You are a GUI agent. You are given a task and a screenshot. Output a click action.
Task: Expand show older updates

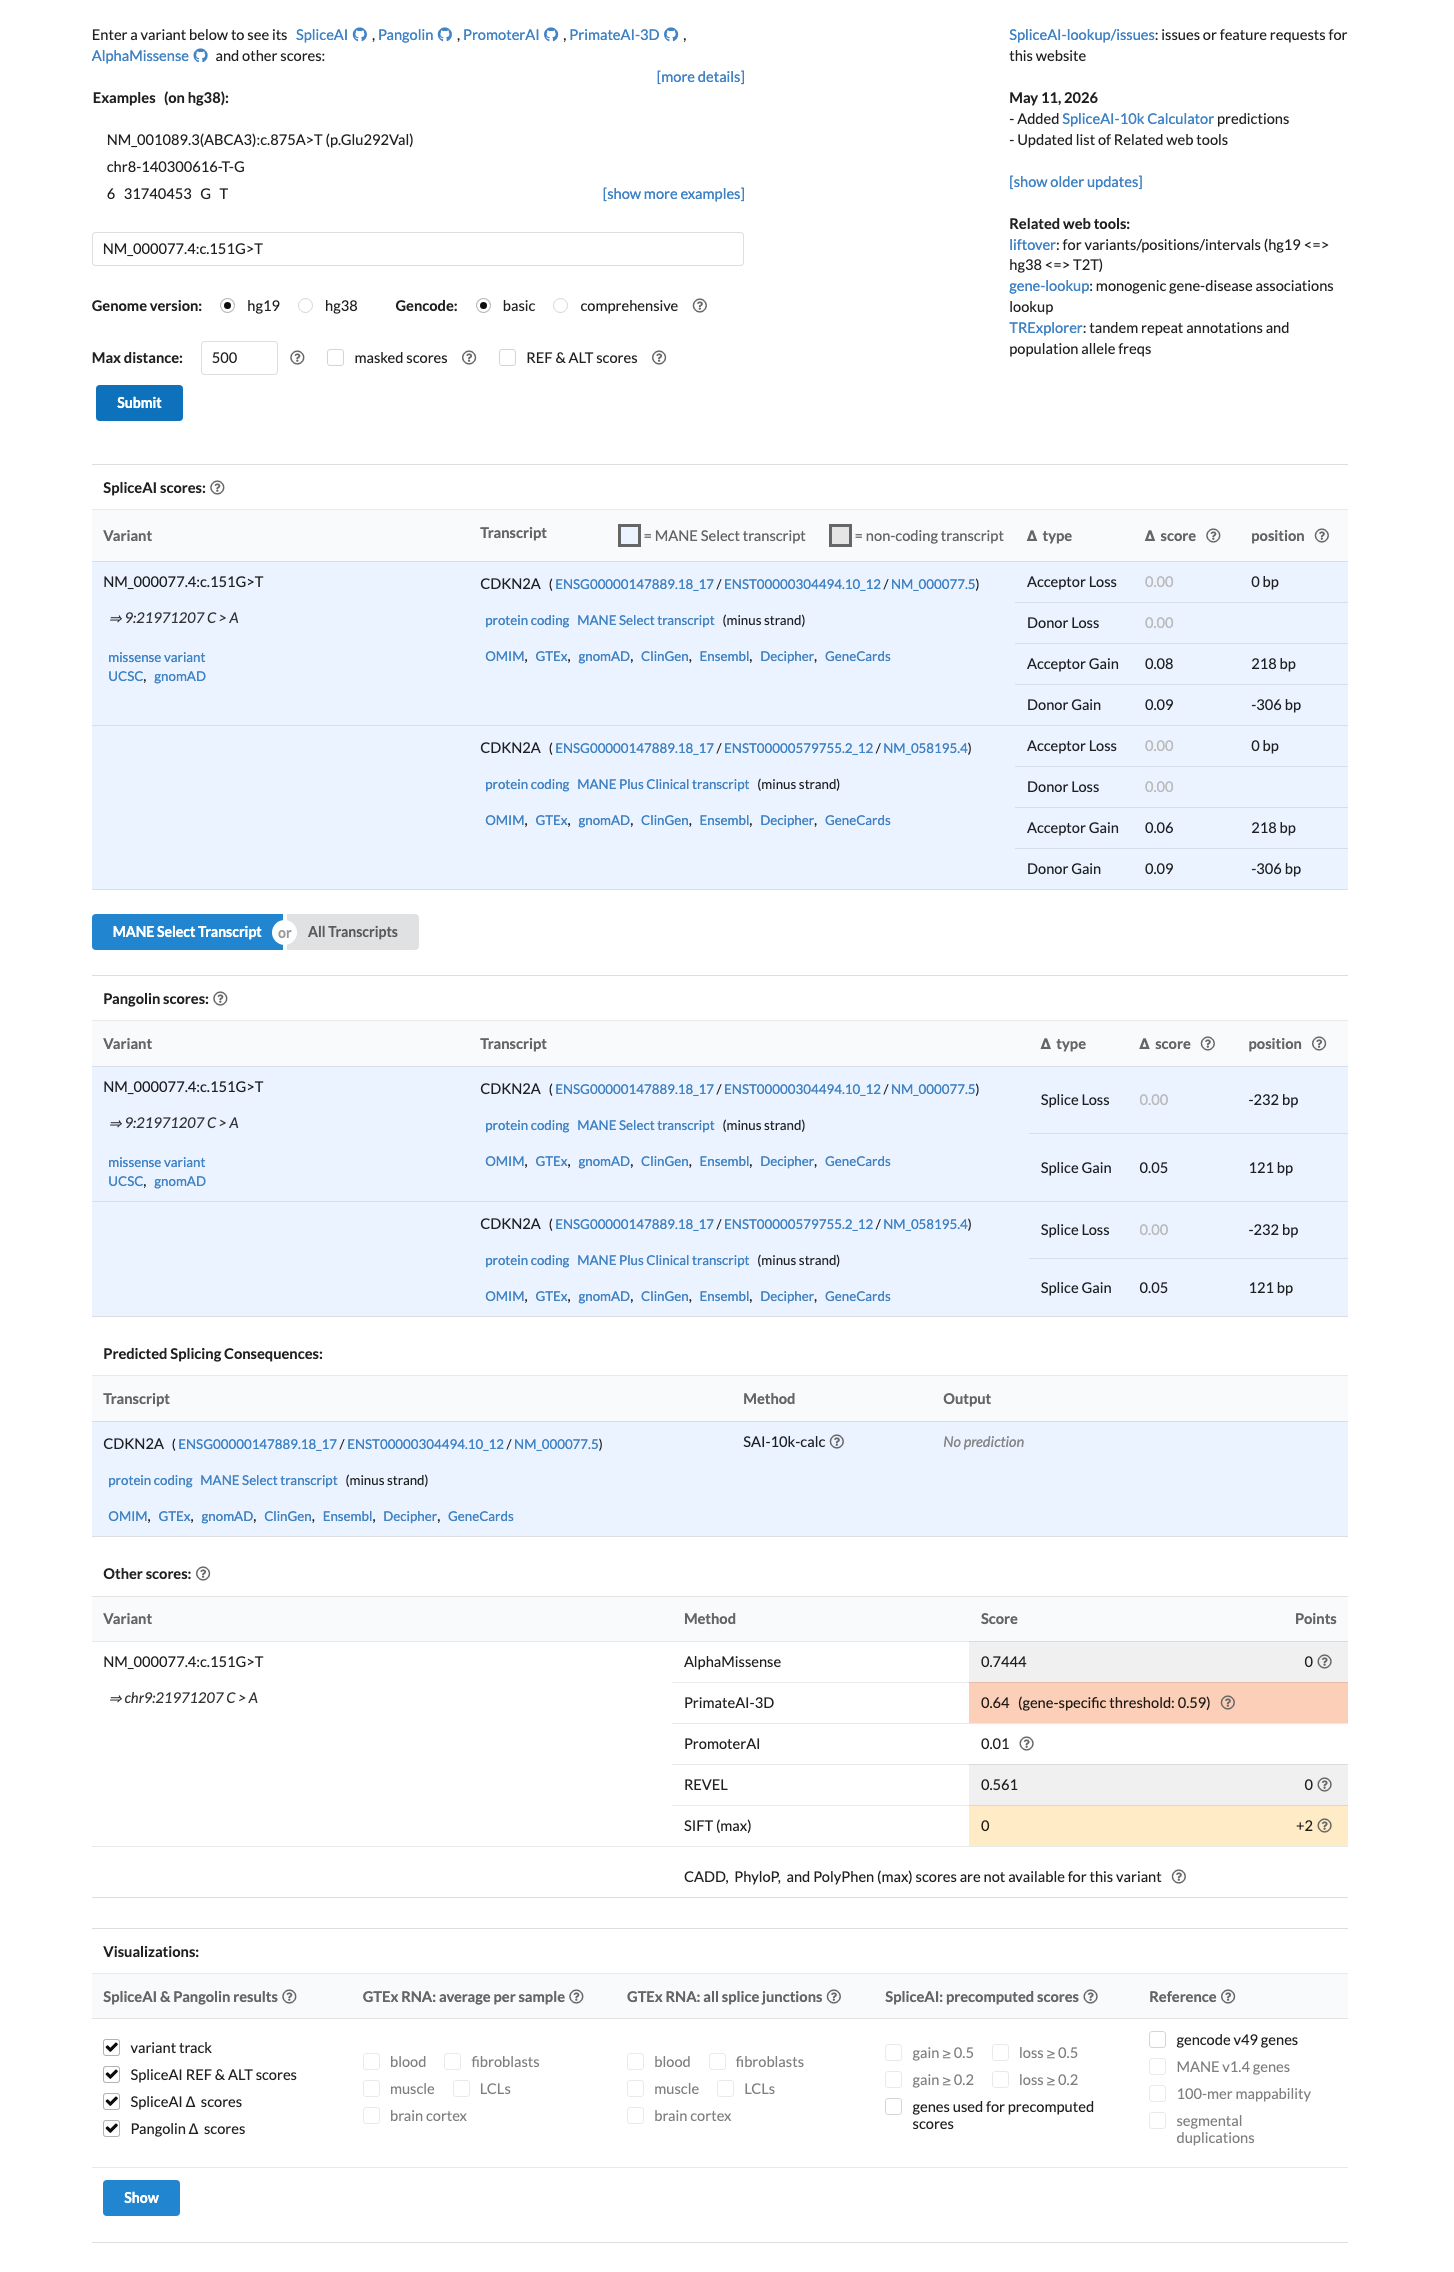tap(1075, 182)
